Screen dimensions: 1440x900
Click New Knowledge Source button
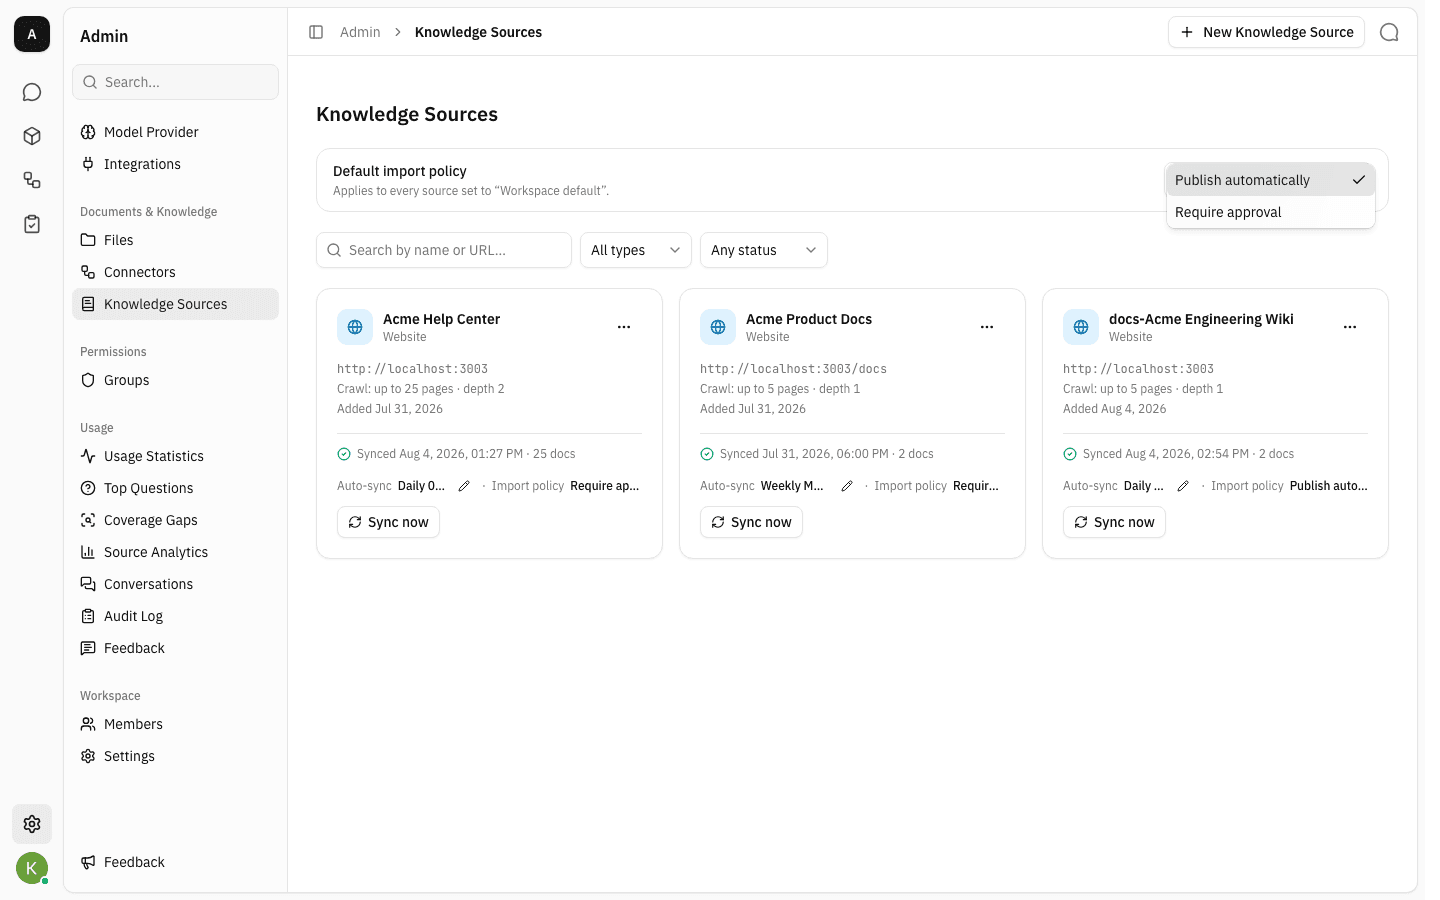point(1266,32)
